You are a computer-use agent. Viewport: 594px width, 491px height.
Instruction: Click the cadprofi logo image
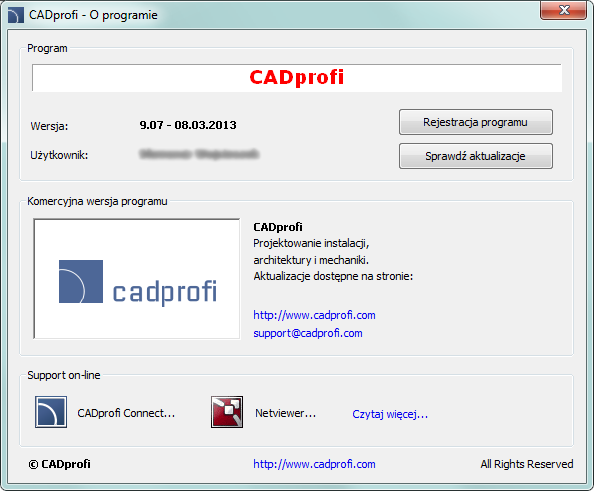click(137, 278)
